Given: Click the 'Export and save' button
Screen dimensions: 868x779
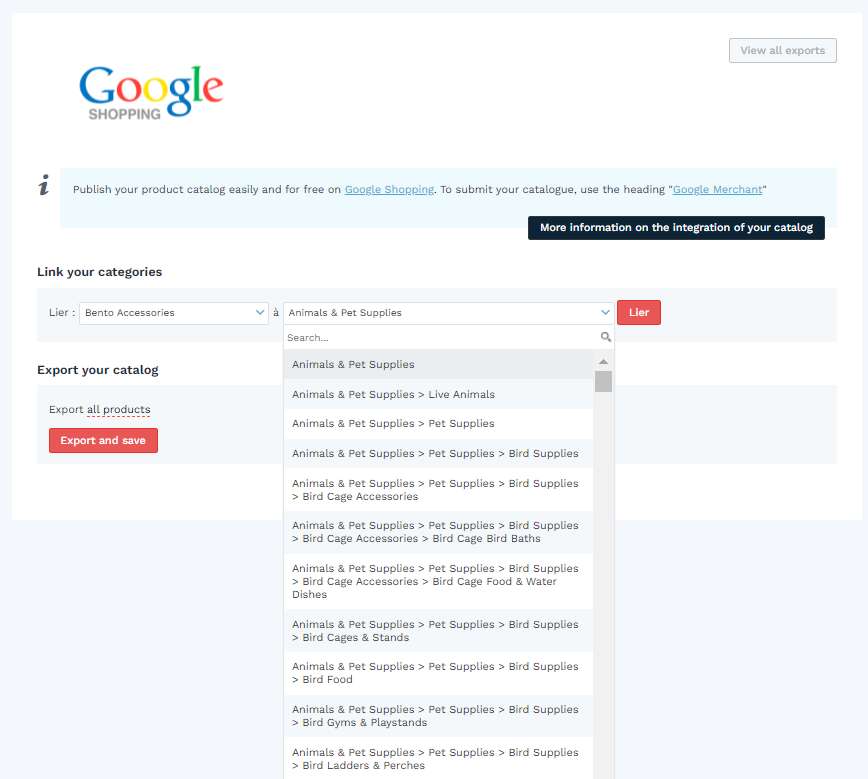Looking at the screenshot, I should tap(103, 440).
